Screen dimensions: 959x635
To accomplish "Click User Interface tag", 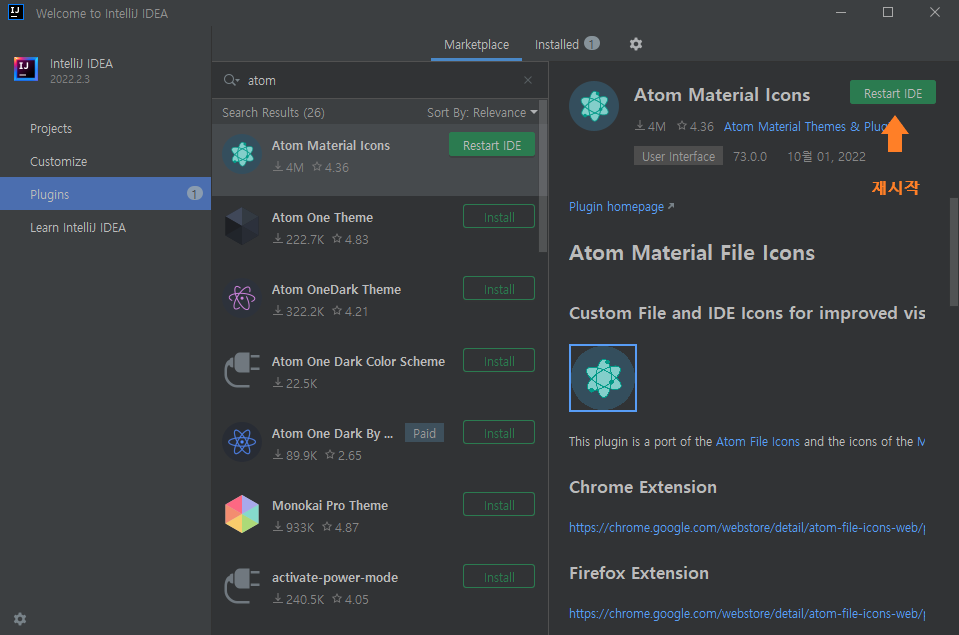I will [678, 156].
